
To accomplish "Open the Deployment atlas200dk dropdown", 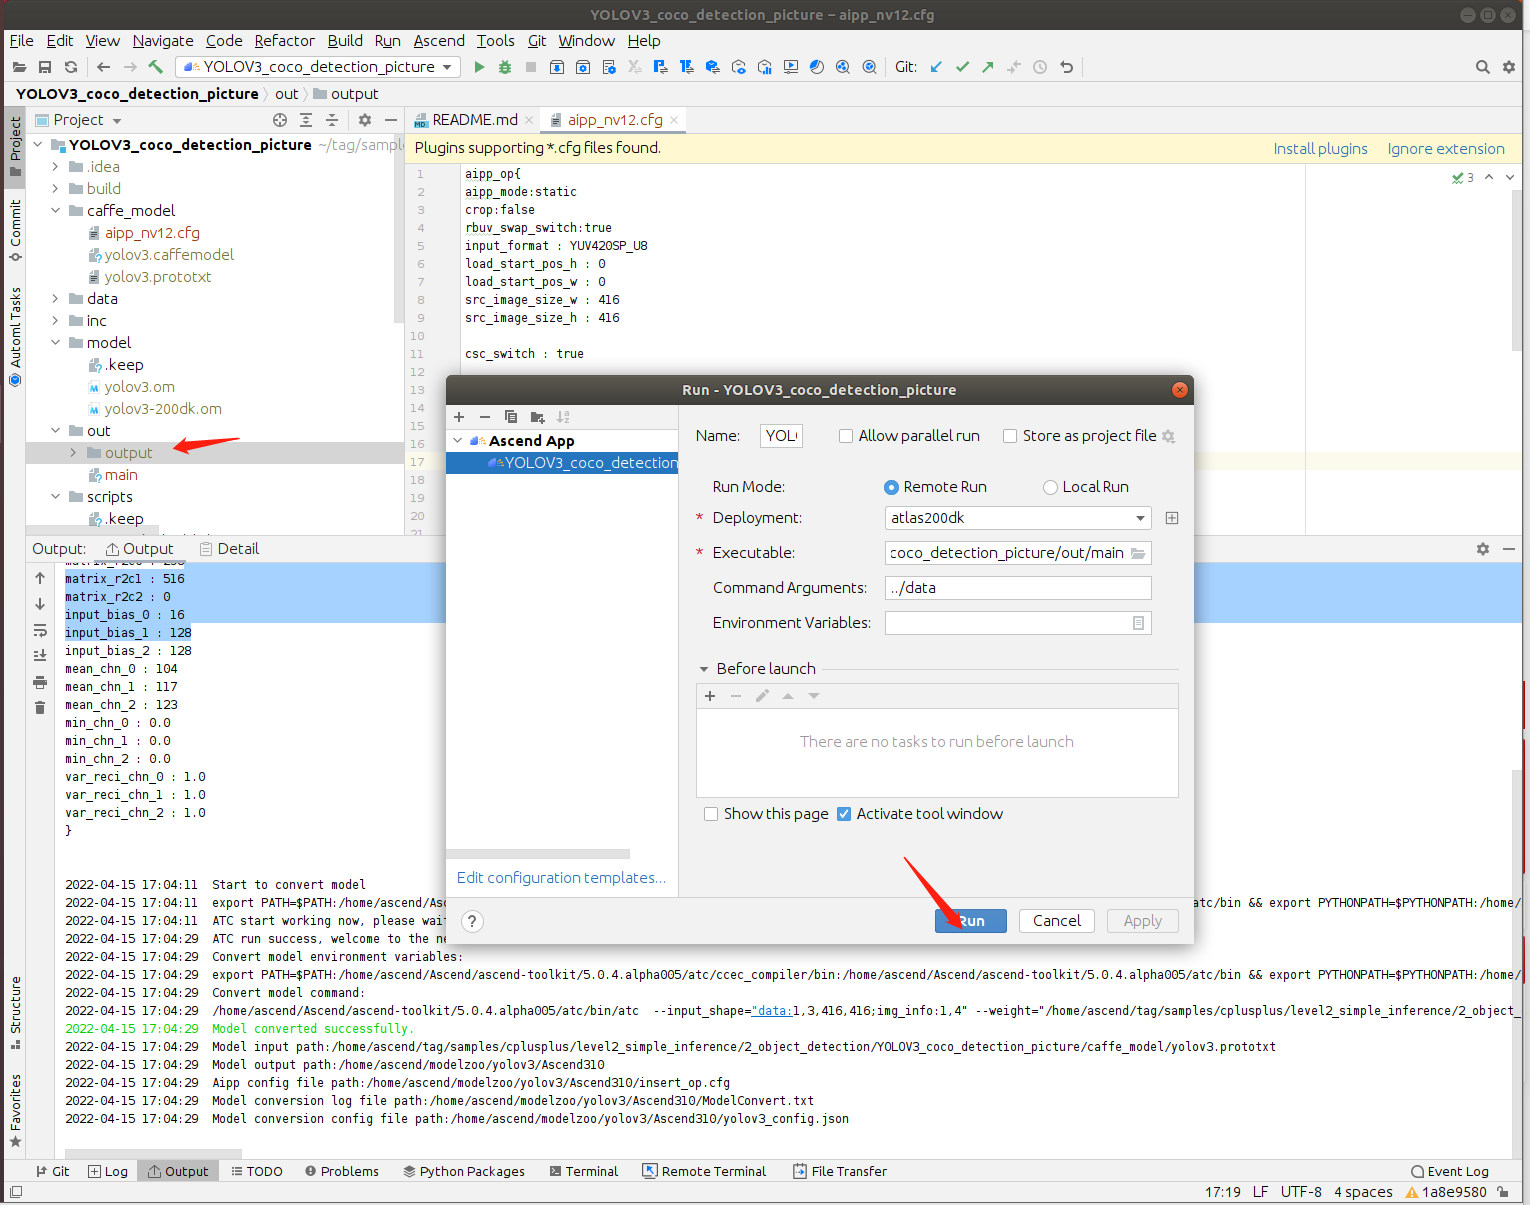I will [1017, 518].
